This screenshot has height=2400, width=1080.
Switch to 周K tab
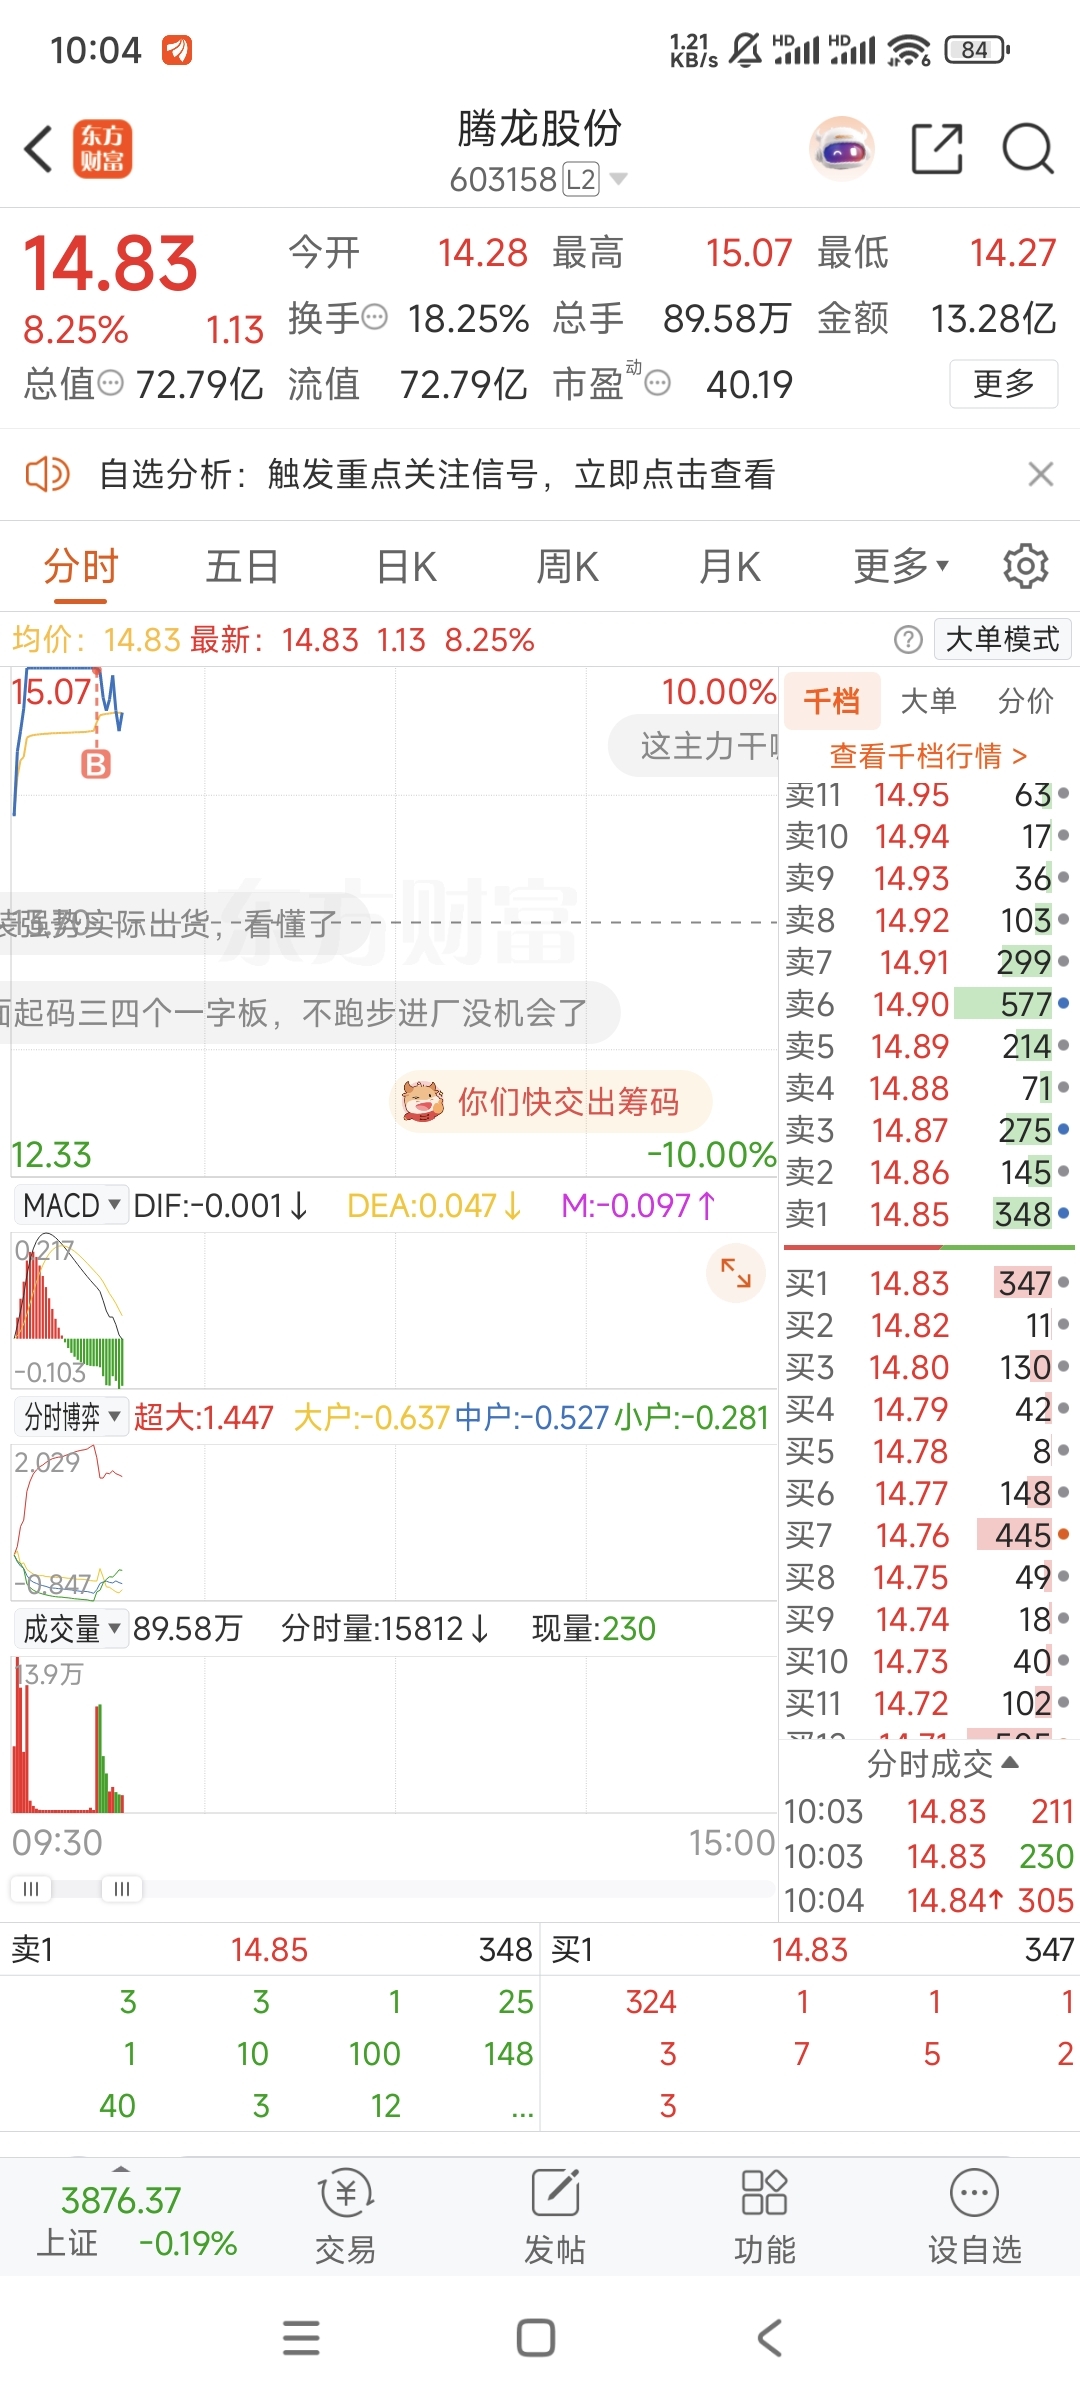click(x=567, y=566)
